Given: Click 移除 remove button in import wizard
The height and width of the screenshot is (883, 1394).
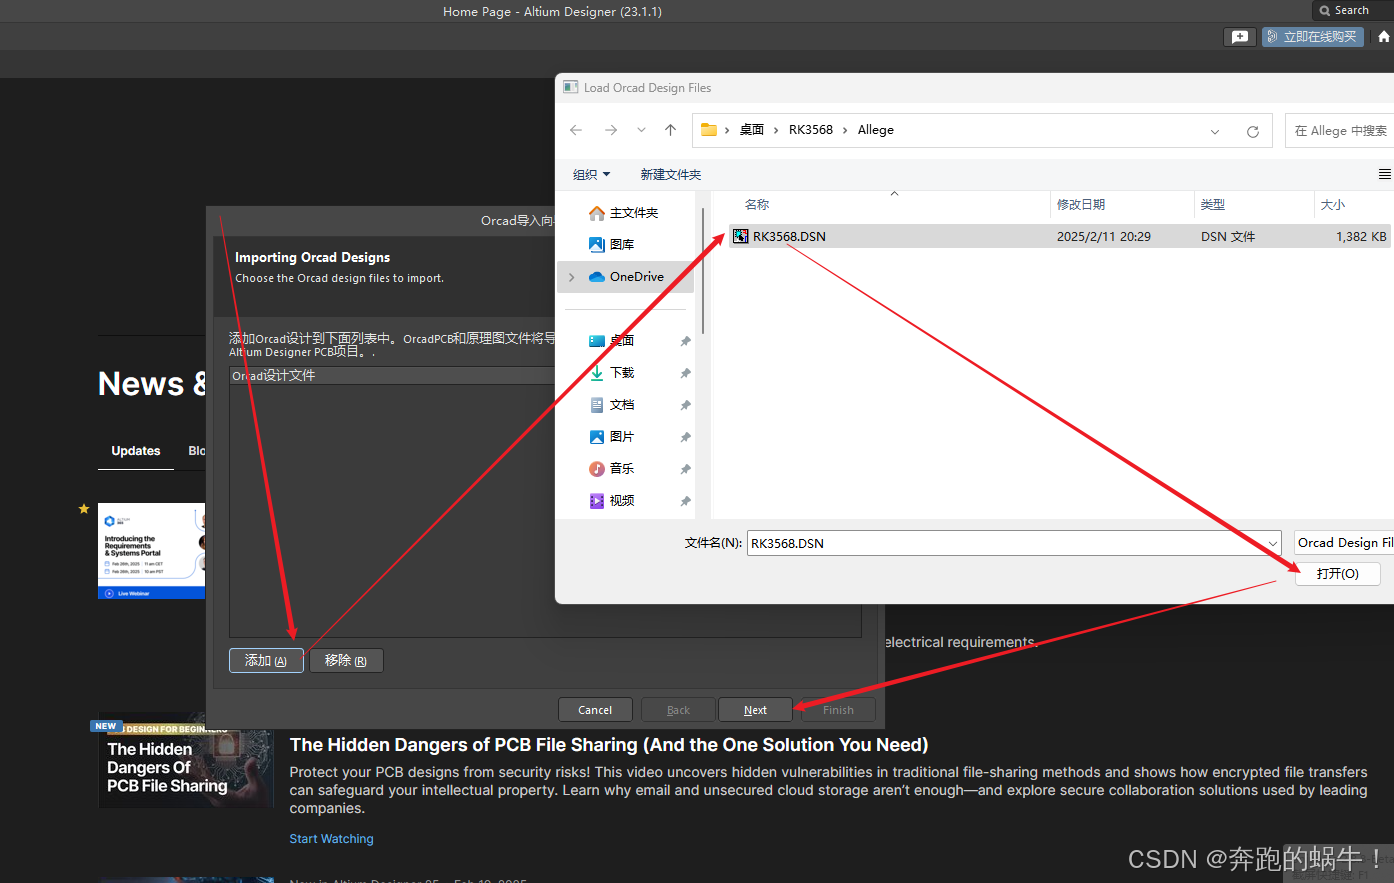Looking at the screenshot, I should (346, 661).
